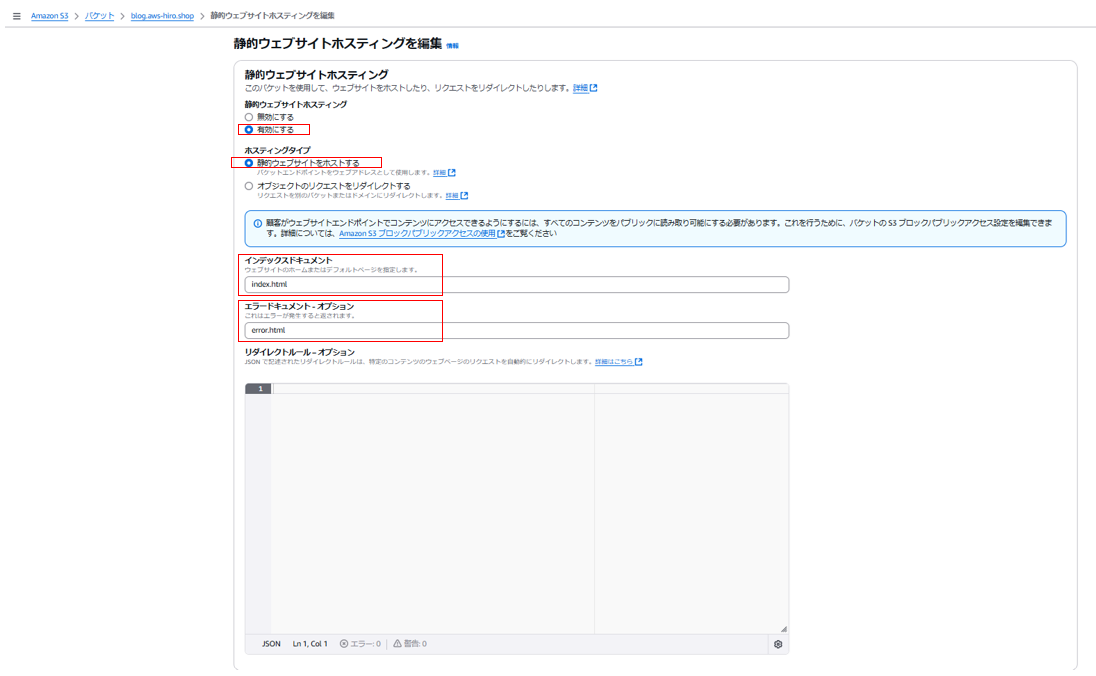Open 詳細 link under redirect requests option
1096x676 pixels.
[456, 196]
